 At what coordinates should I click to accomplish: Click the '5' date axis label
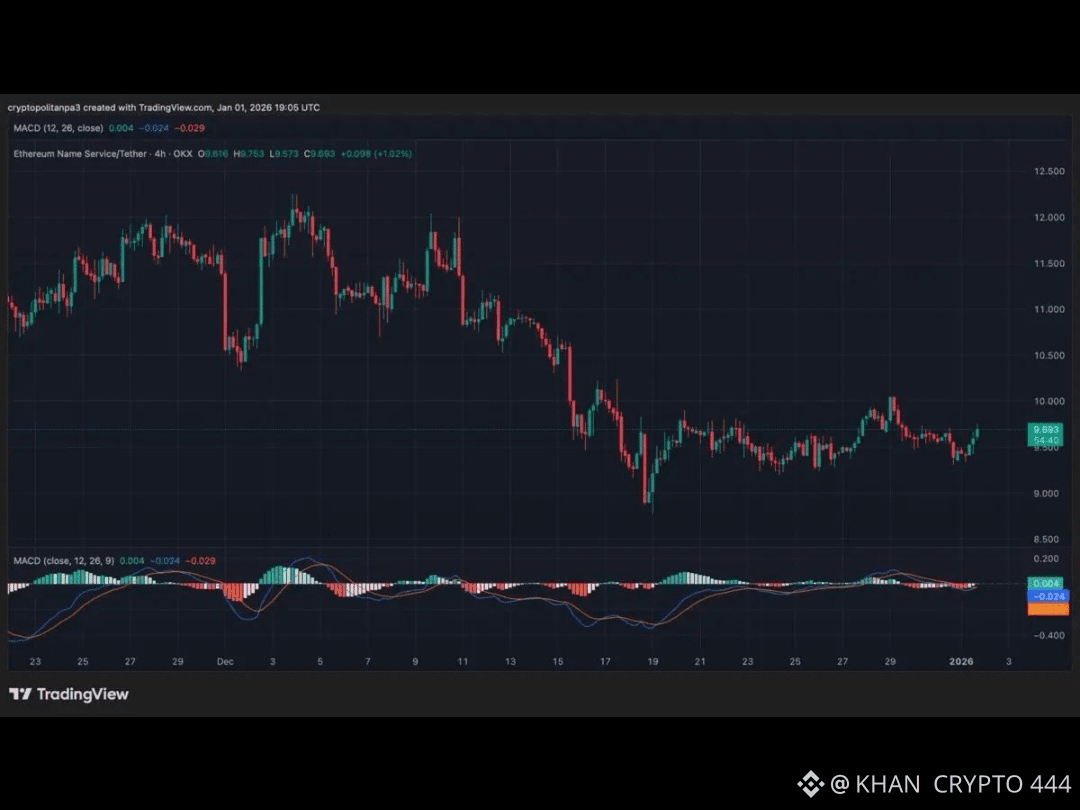coord(320,661)
